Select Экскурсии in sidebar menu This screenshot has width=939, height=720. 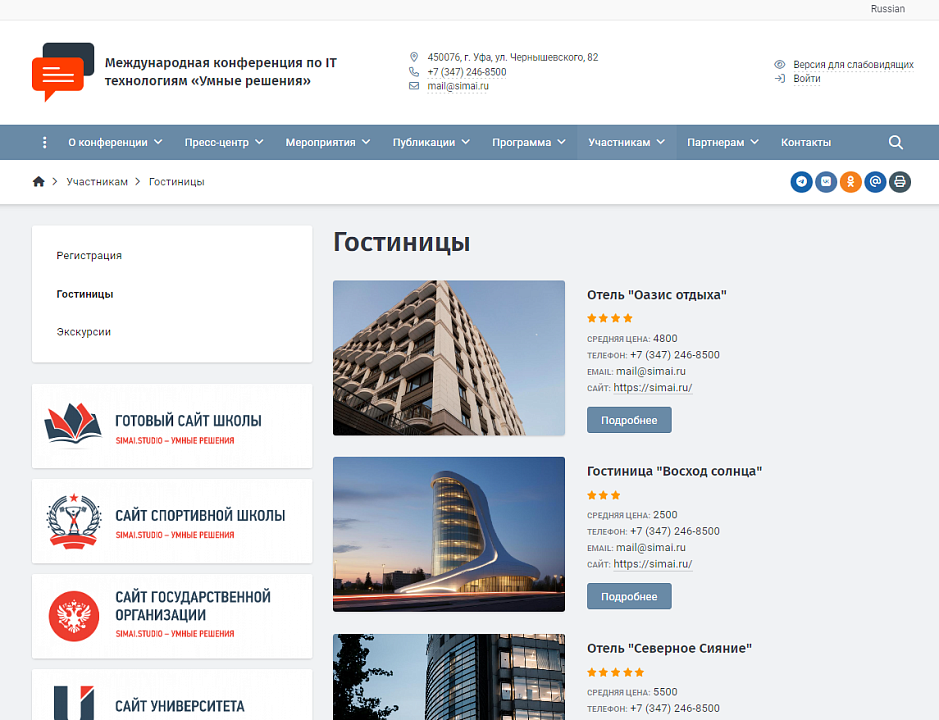[83, 332]
